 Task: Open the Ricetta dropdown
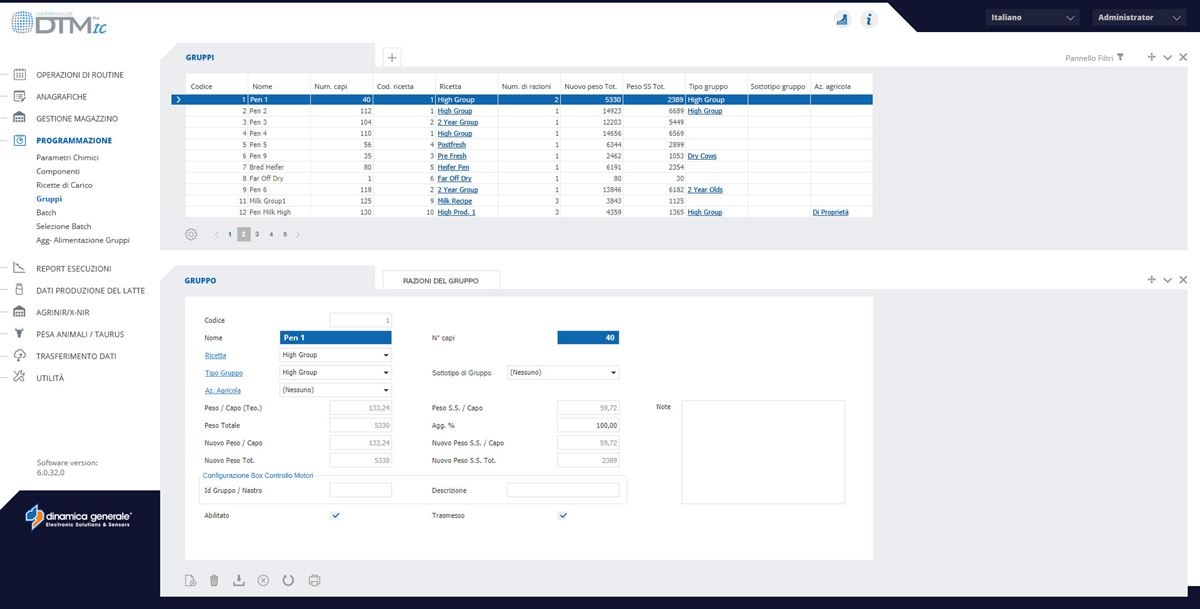[336, 355]
